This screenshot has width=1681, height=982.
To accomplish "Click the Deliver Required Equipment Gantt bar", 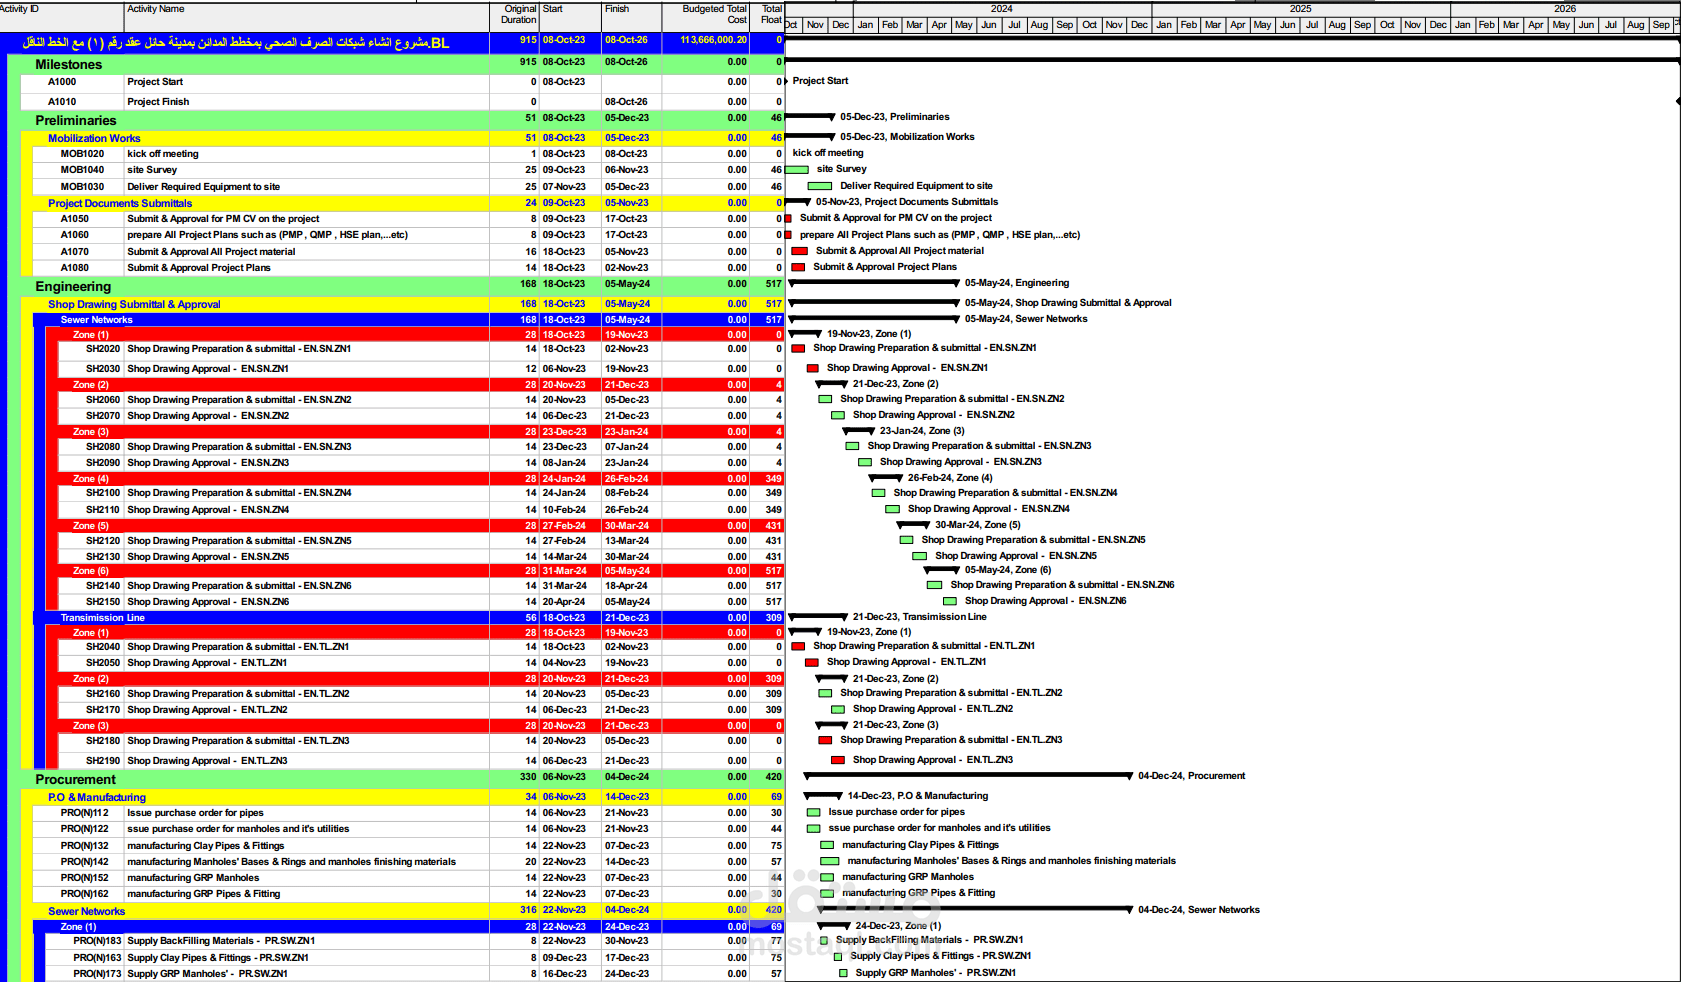I will tap(820, 186).
